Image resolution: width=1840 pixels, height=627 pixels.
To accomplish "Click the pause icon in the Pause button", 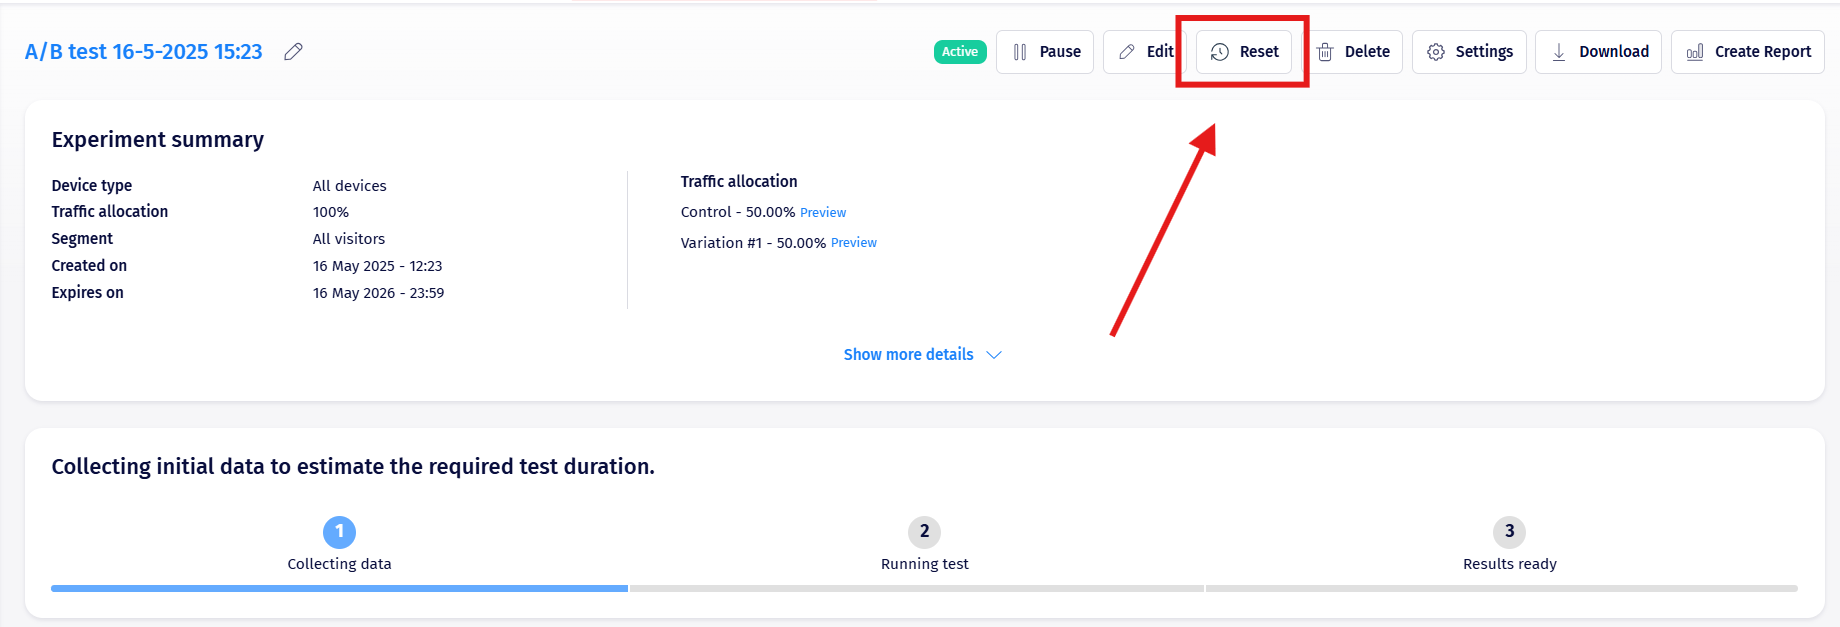I will [1020, 52].
